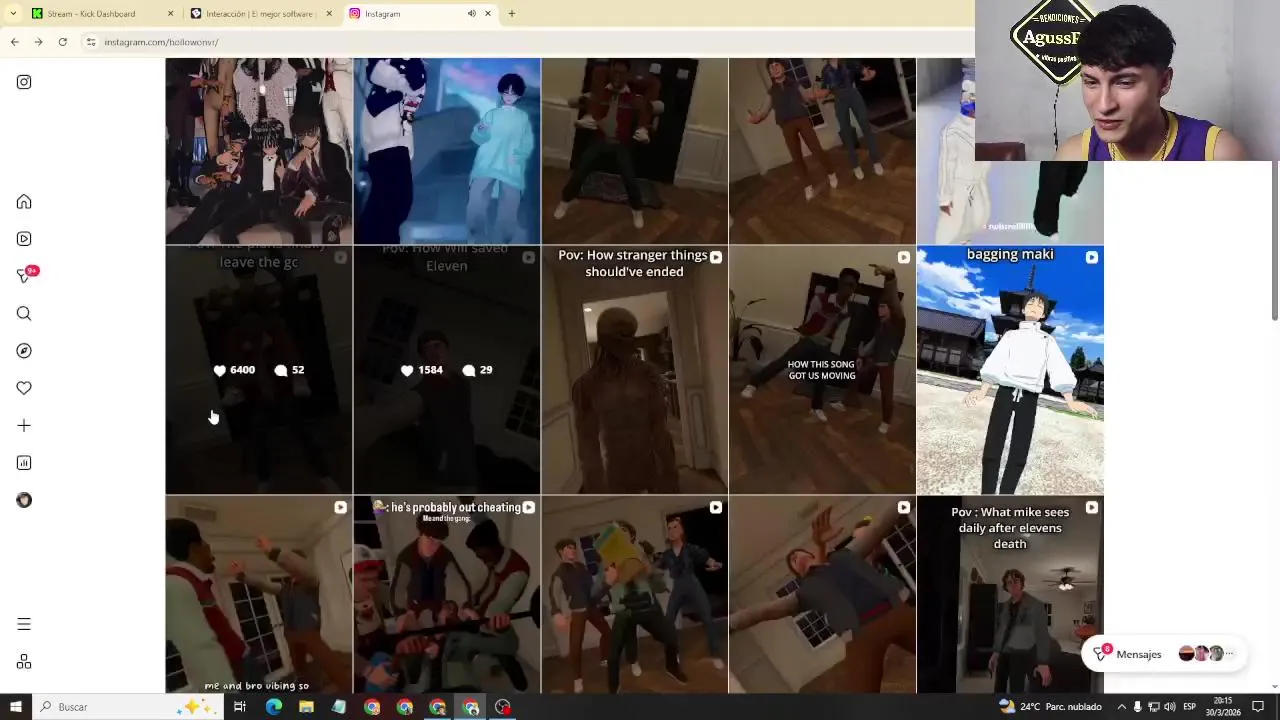Open the Explore compass icon

[x=24, y=351]
